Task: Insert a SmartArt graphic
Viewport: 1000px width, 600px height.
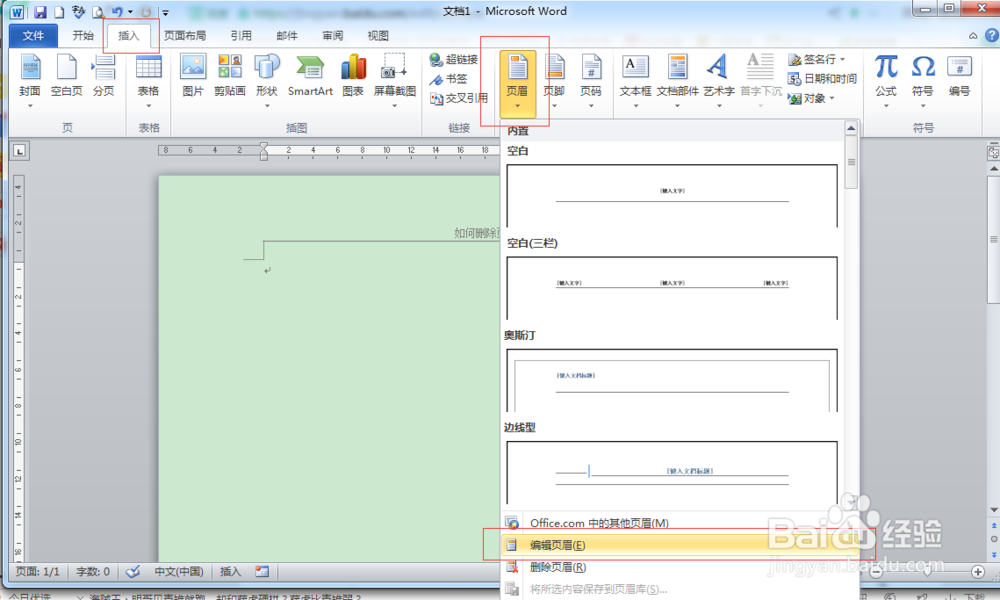Action: (x=310, y=77)
